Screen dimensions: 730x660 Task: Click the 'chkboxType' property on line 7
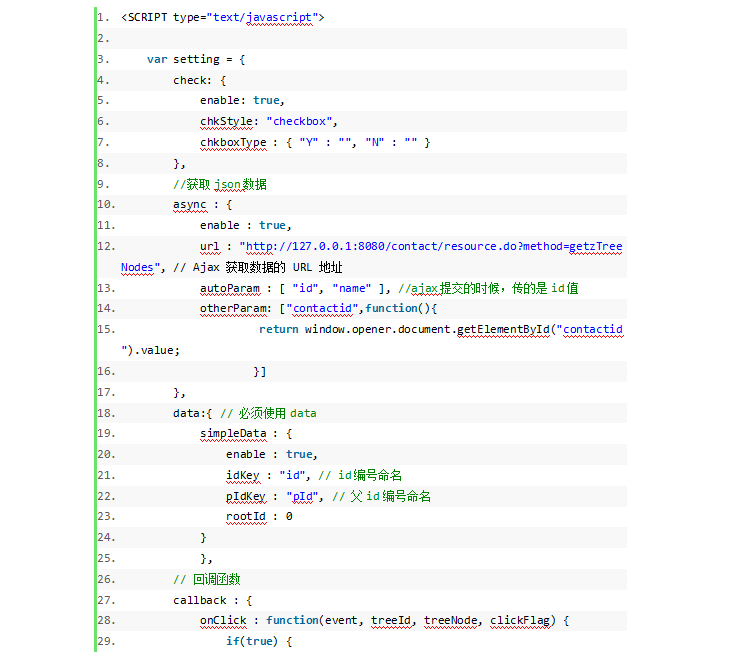tap(233, 143)
